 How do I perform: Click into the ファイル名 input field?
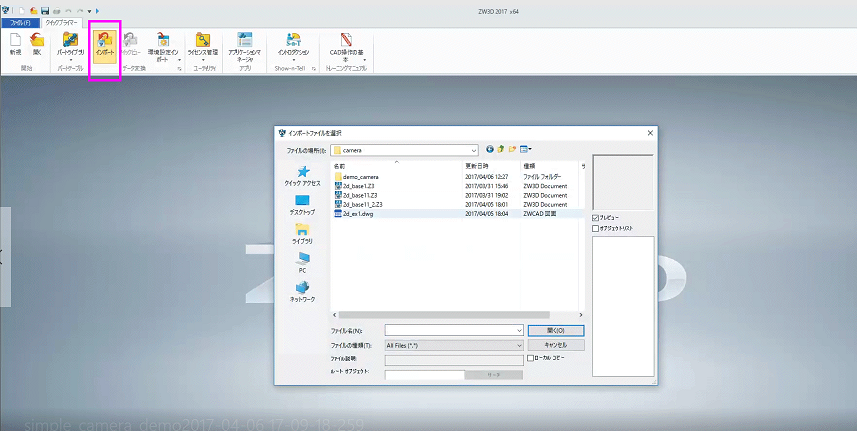450,330
